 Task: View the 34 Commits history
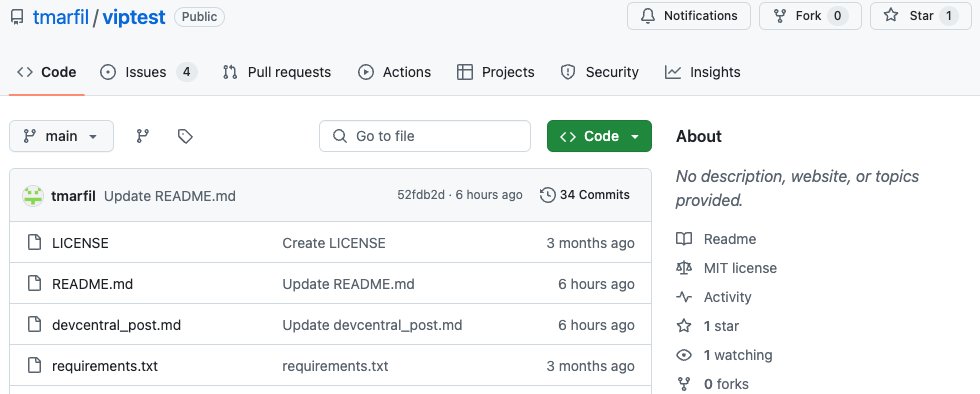pos(585,195)
